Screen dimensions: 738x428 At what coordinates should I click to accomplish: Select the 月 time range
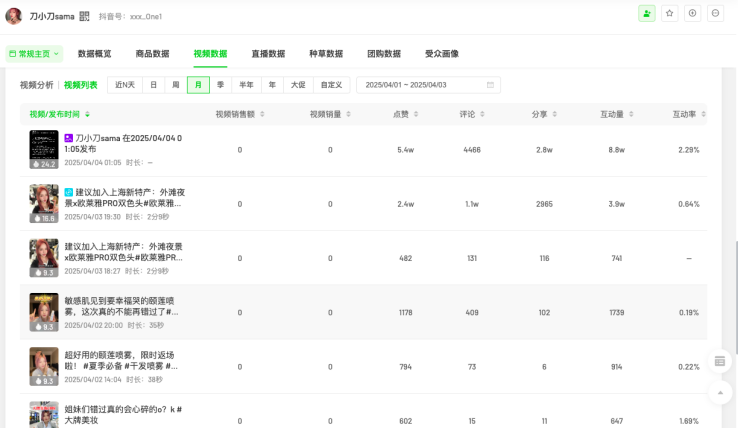198,85
